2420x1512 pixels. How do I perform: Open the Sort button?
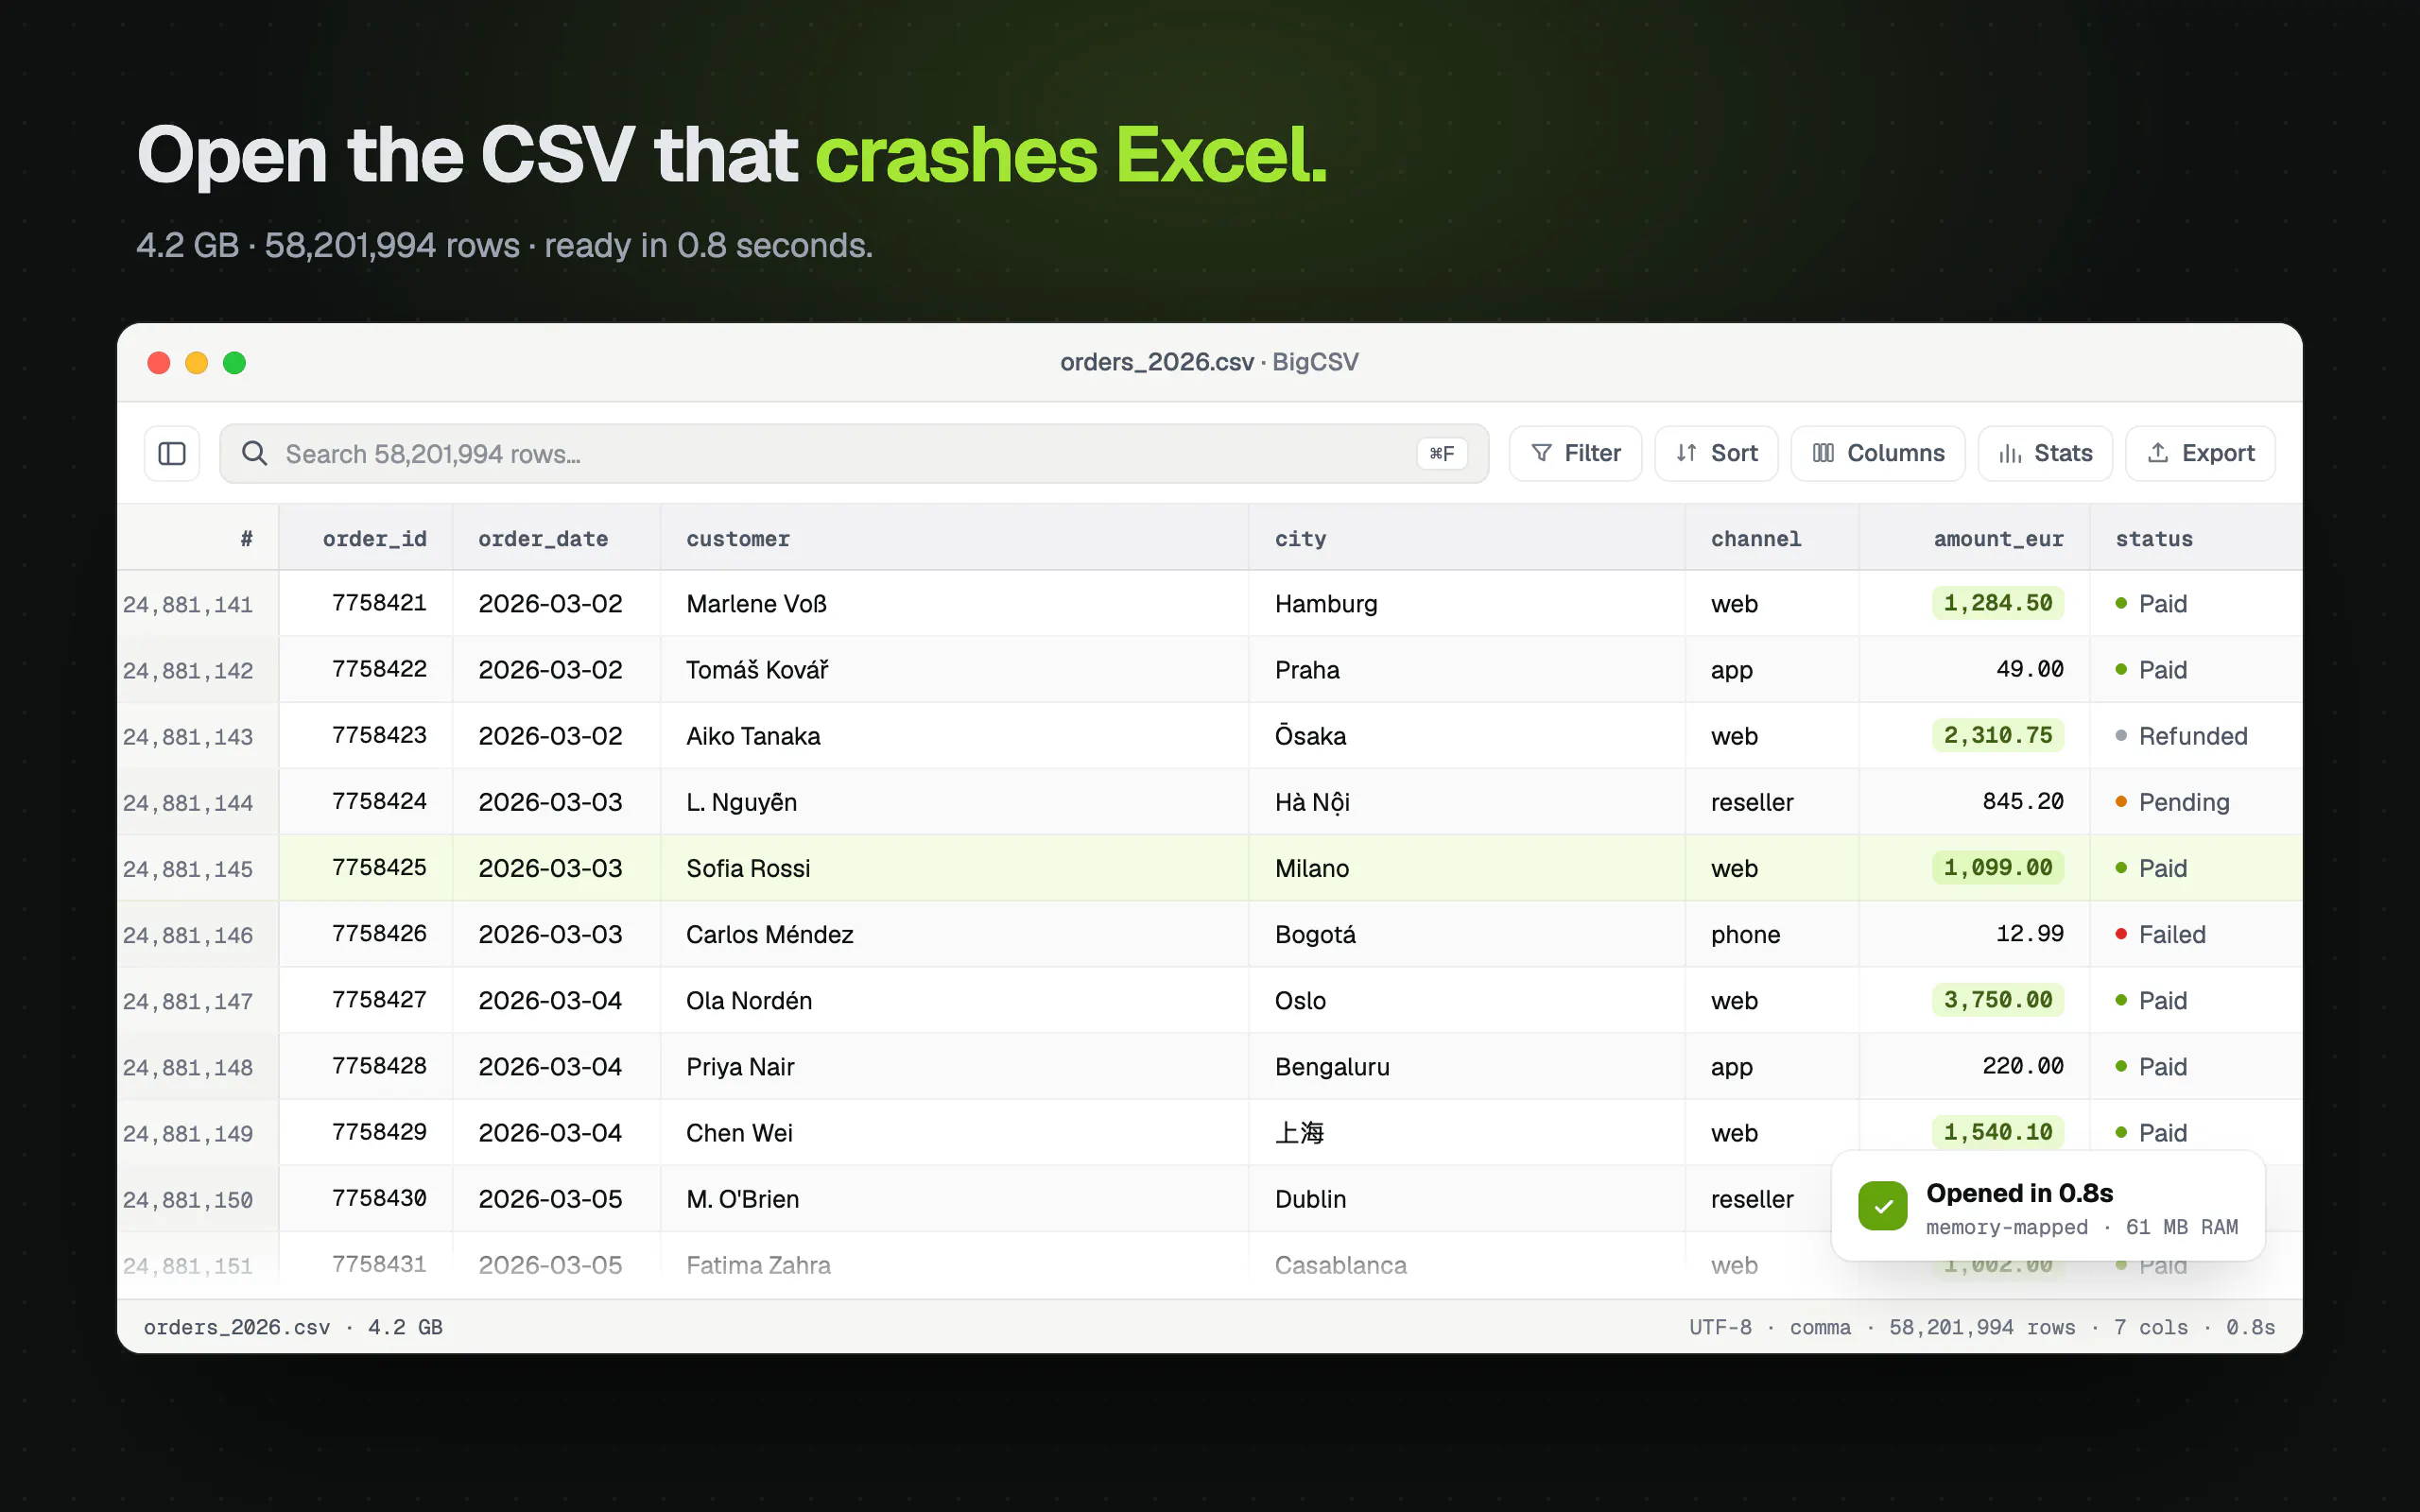[x=1716, y=454]
